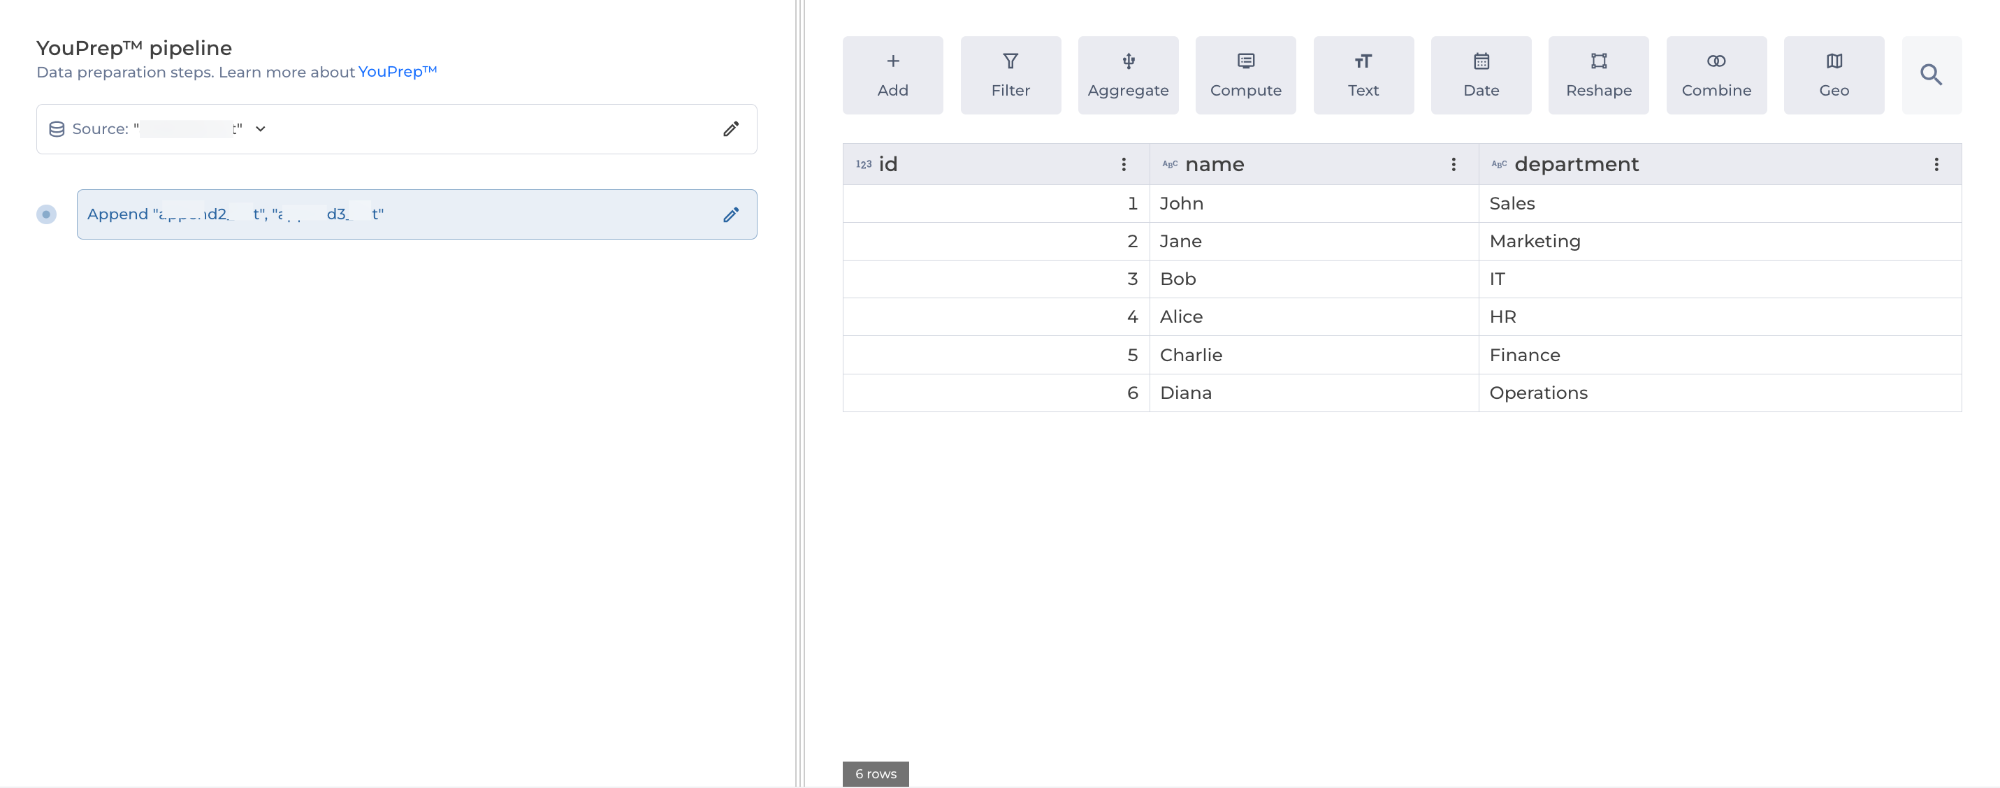Open the Combine tool
This screenshot has height=788, width=2000.
[1716, 75]
